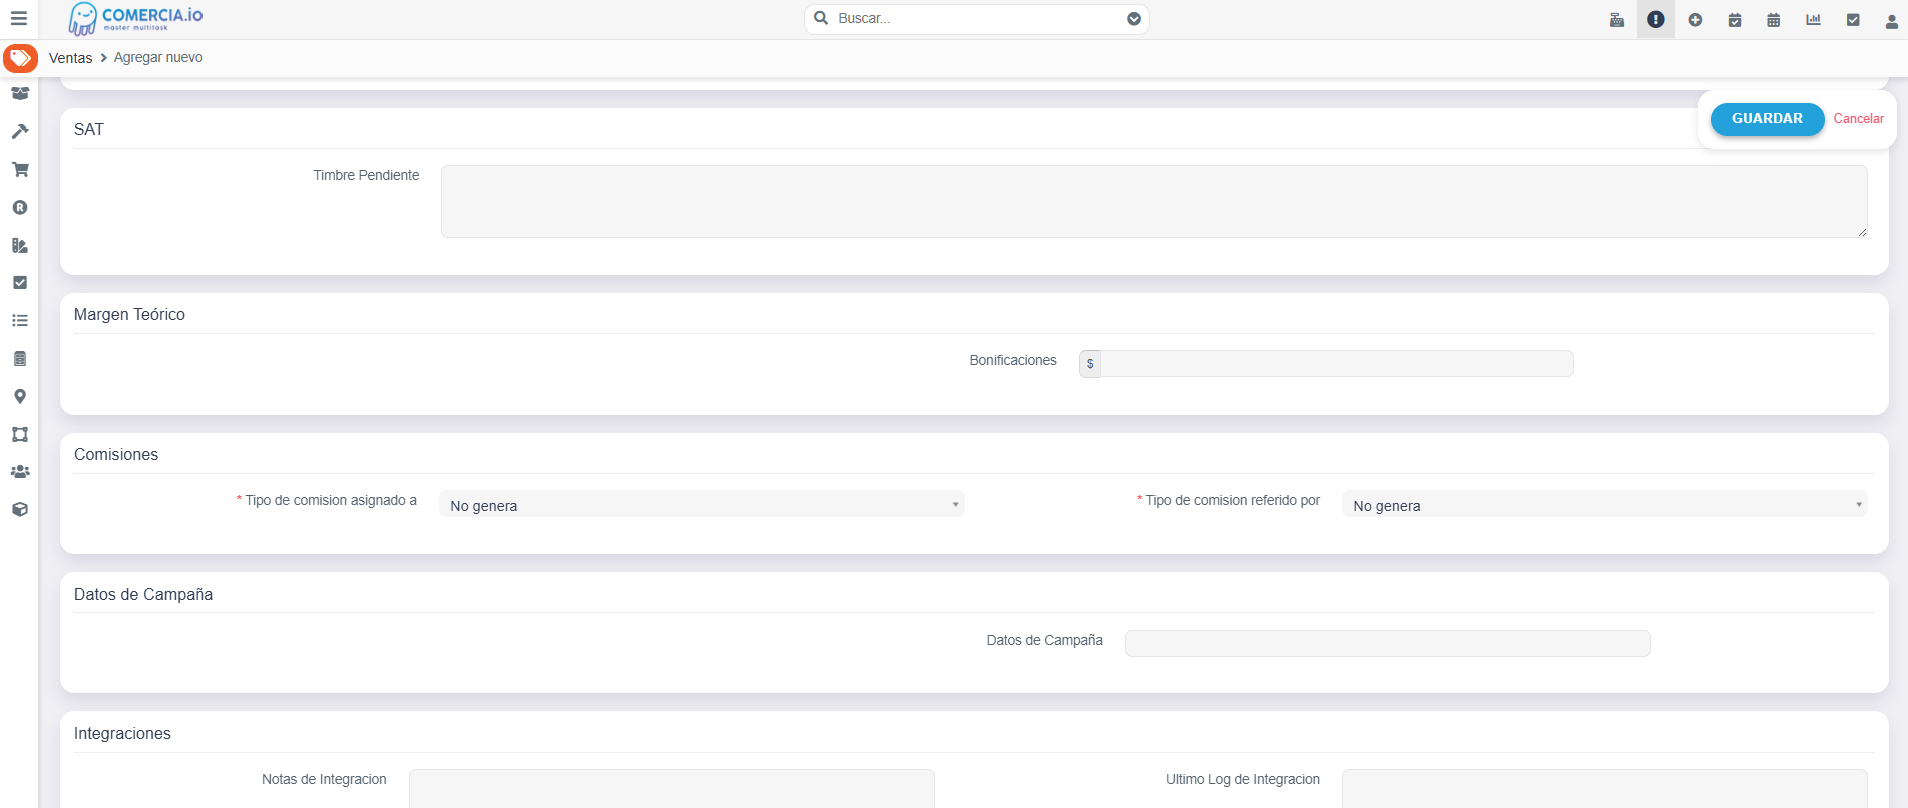The image size is (1908, 808).
Task: Open the map pin sidebar icon
Action: coord(20,396)
